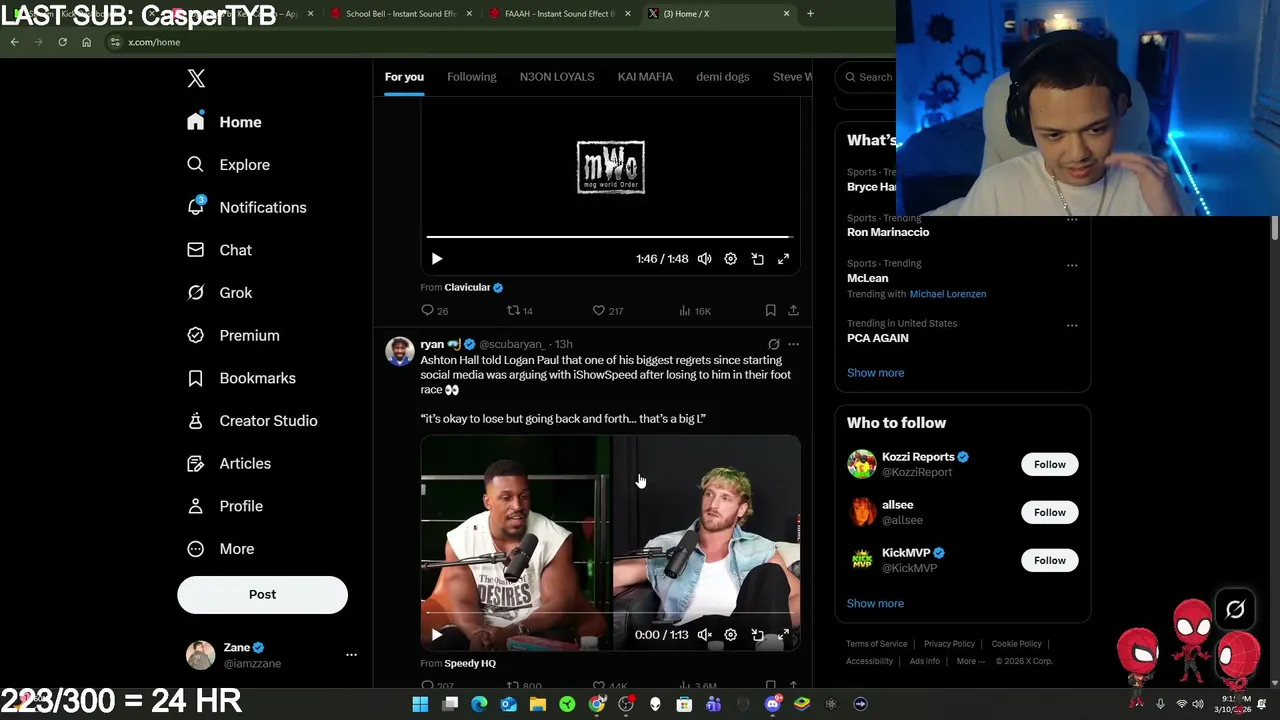Play the Ashton Hall and Logan Paul video

tap(437, 635)
